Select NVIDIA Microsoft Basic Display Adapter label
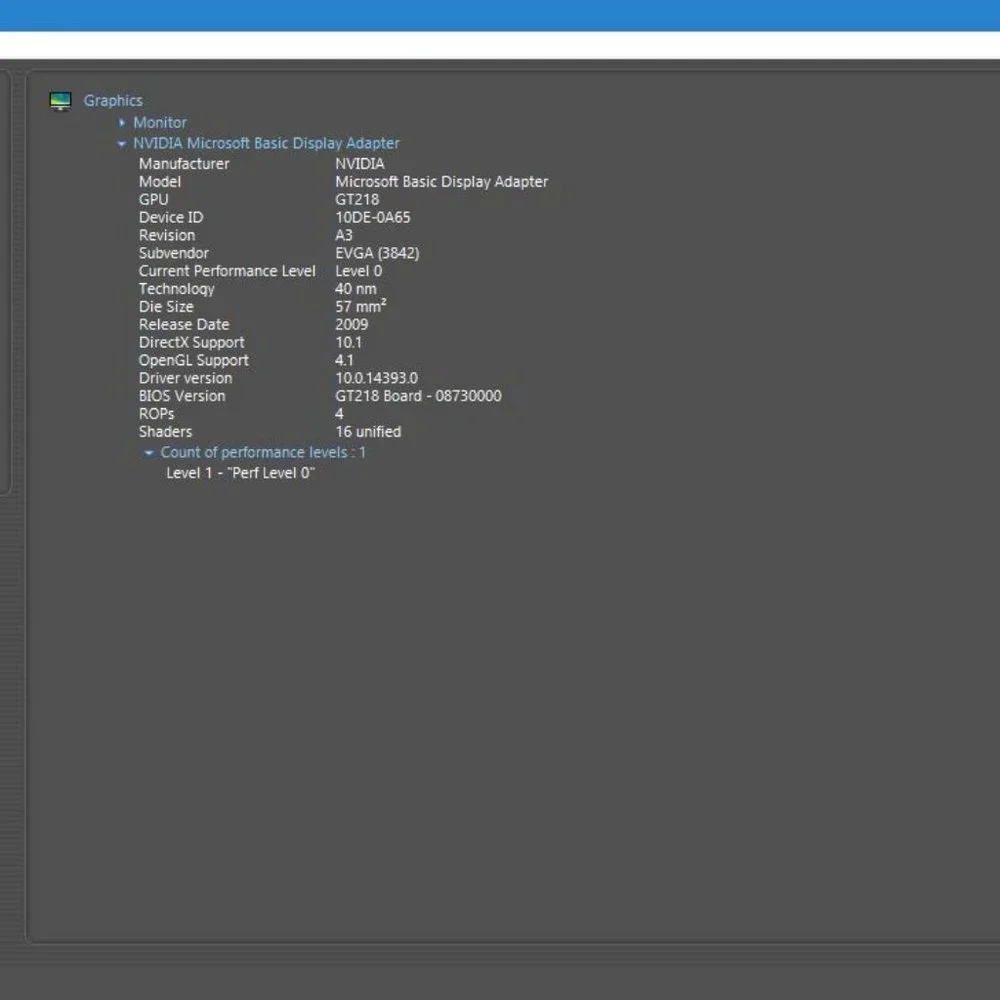1000x1000 pixels. 267,143
